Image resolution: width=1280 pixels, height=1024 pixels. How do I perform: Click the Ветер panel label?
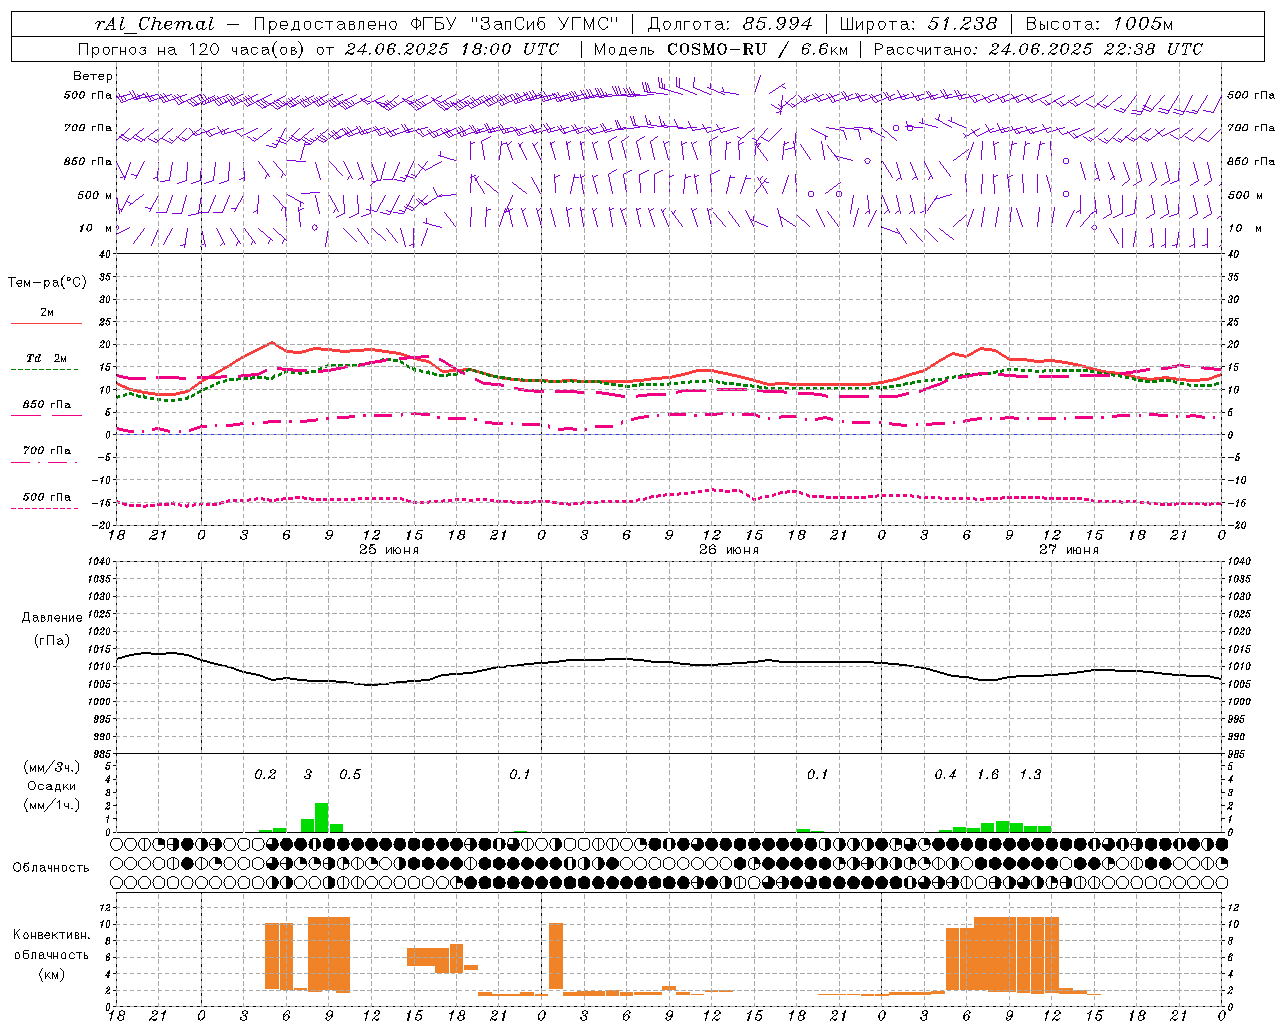[x=93, y=76]
